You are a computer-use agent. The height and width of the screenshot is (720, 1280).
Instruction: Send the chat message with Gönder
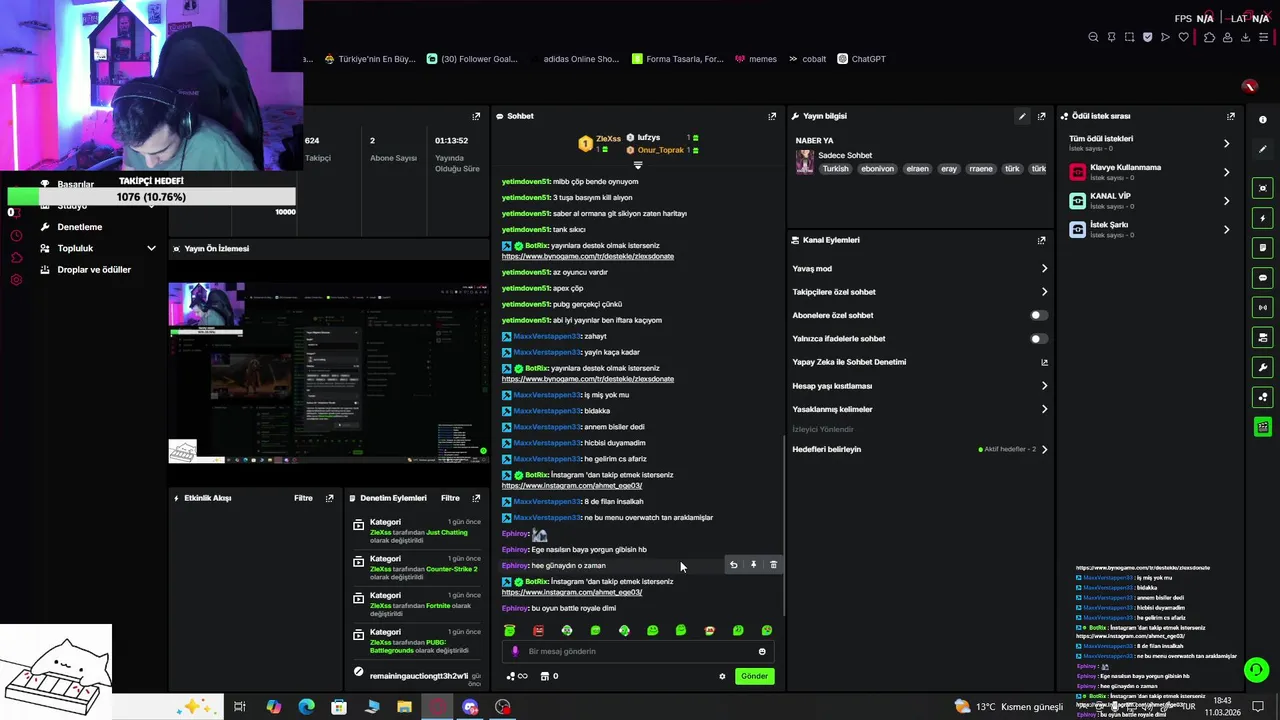[x=754, y=676]
